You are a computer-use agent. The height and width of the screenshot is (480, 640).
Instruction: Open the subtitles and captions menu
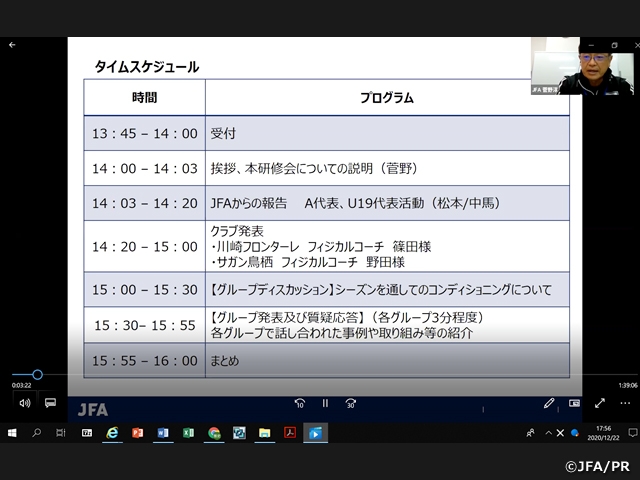click(51, 403)
